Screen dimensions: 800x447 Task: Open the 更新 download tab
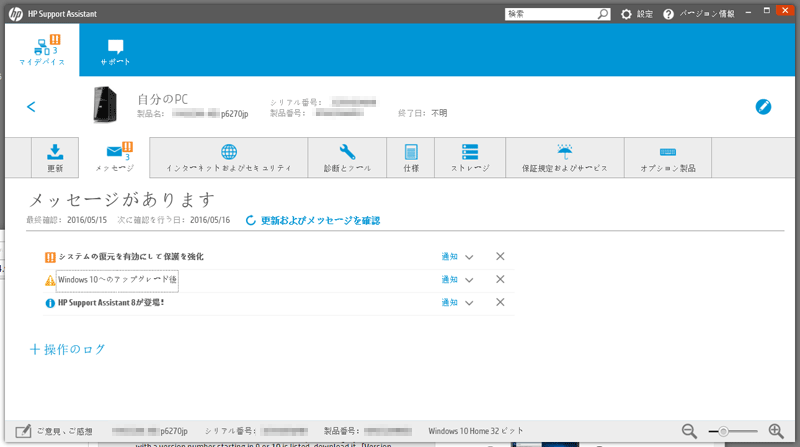tap(55, 158)
